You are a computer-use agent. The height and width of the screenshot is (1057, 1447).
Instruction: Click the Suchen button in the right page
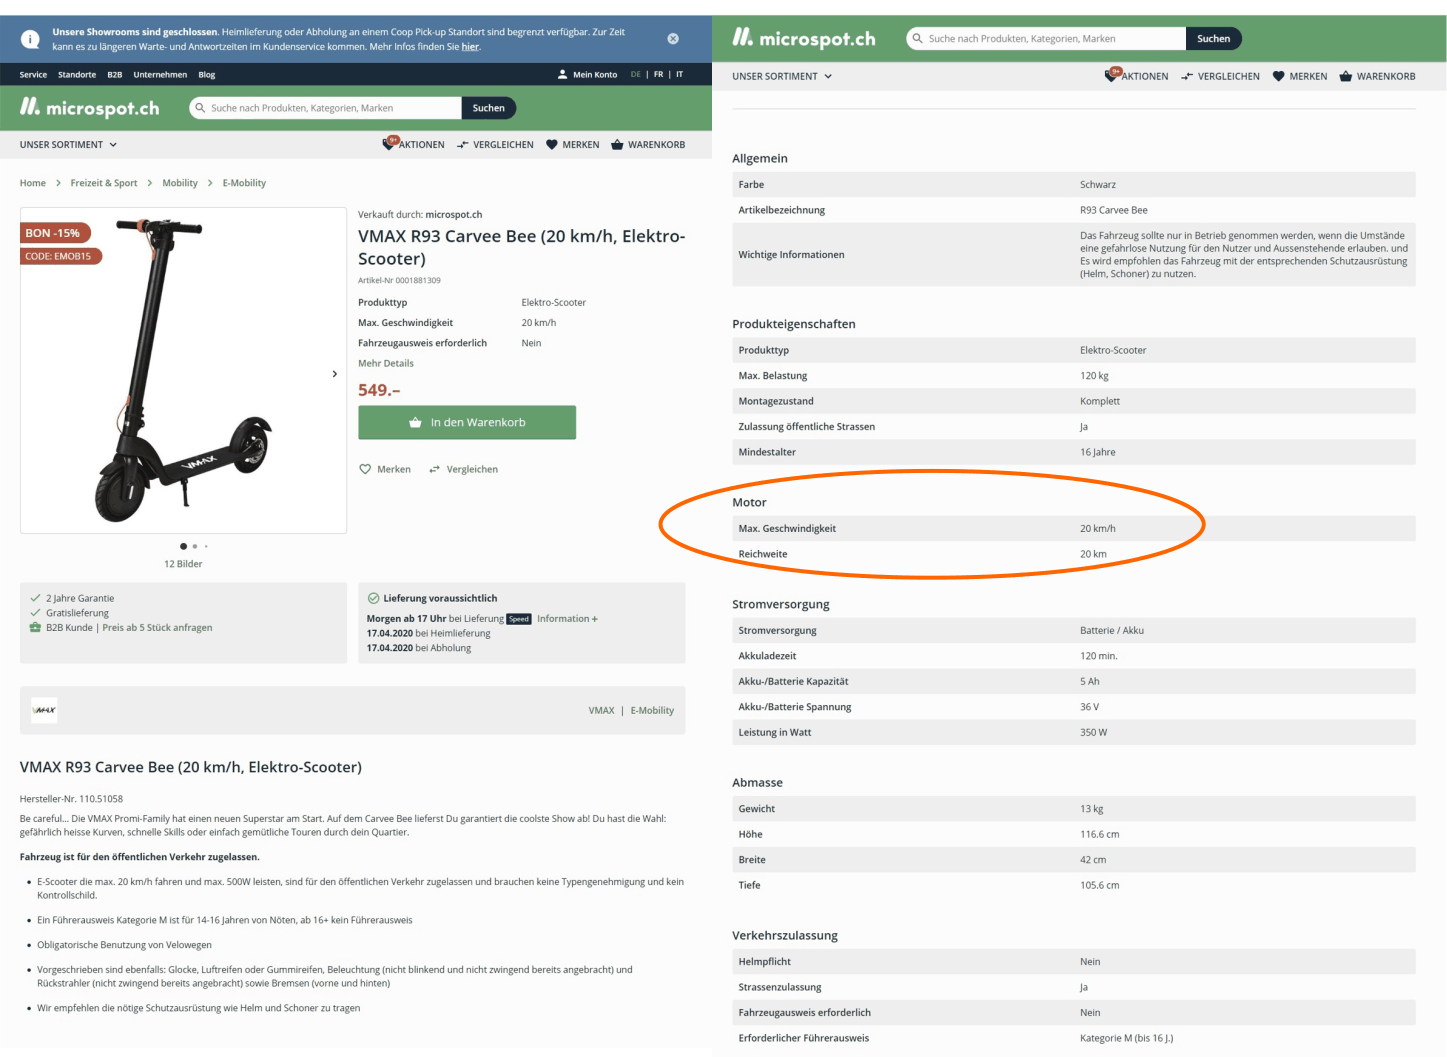pyautogui.click(x=1214, y=38)
